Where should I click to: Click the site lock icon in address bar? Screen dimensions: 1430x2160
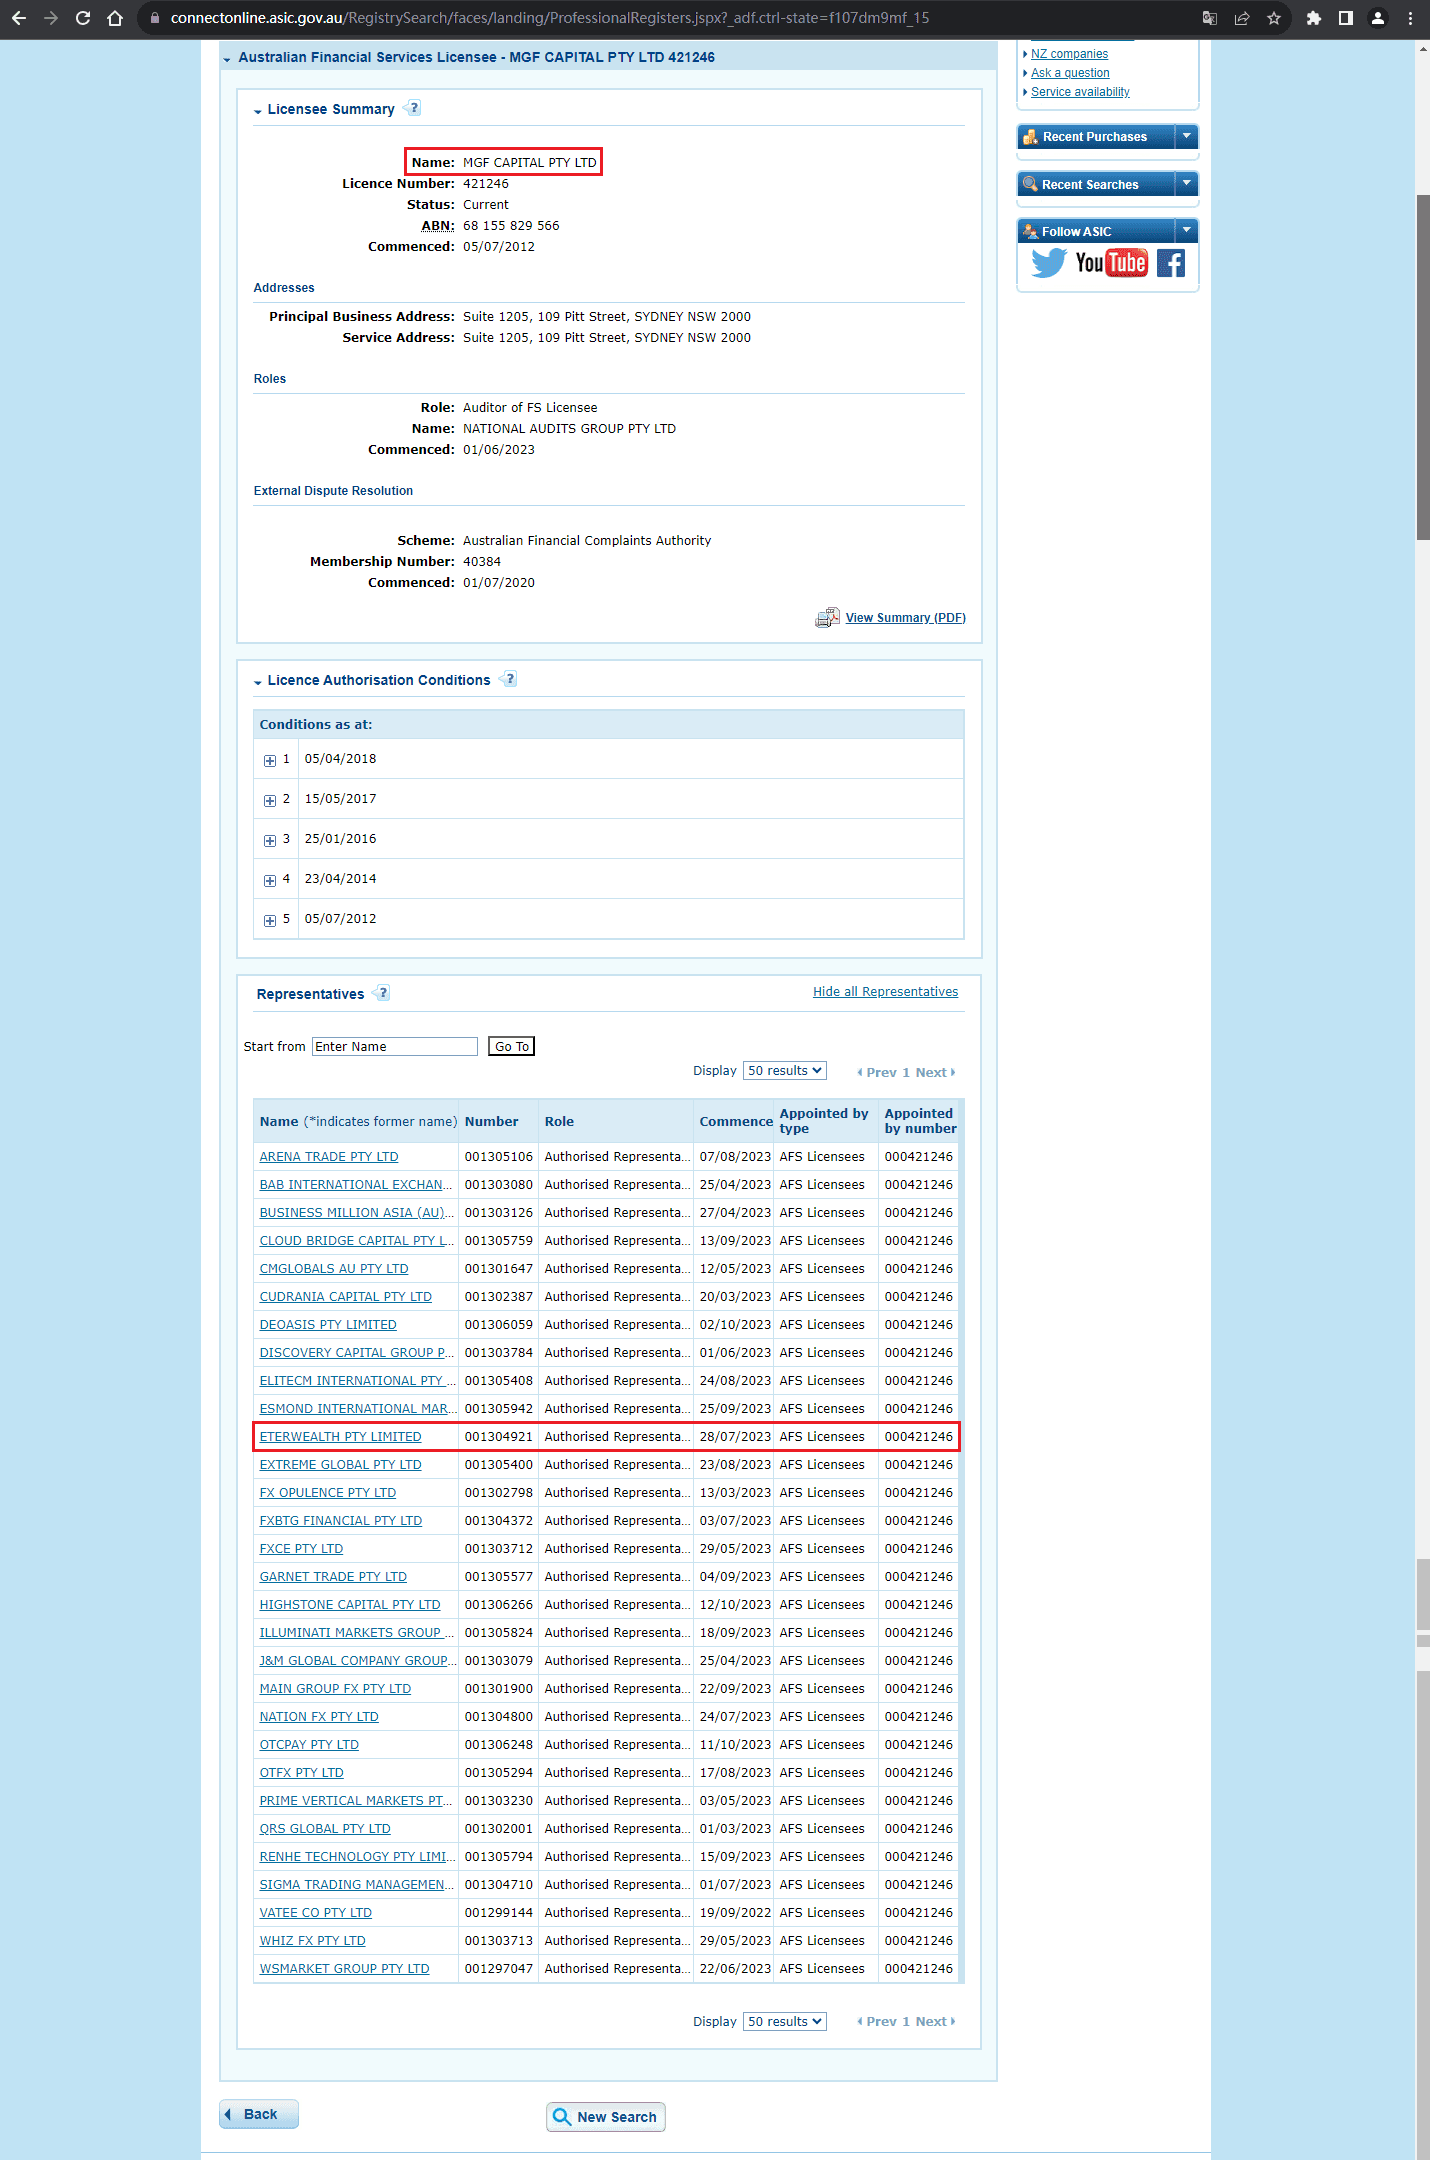pyautogui.click(x=154, y=18)
